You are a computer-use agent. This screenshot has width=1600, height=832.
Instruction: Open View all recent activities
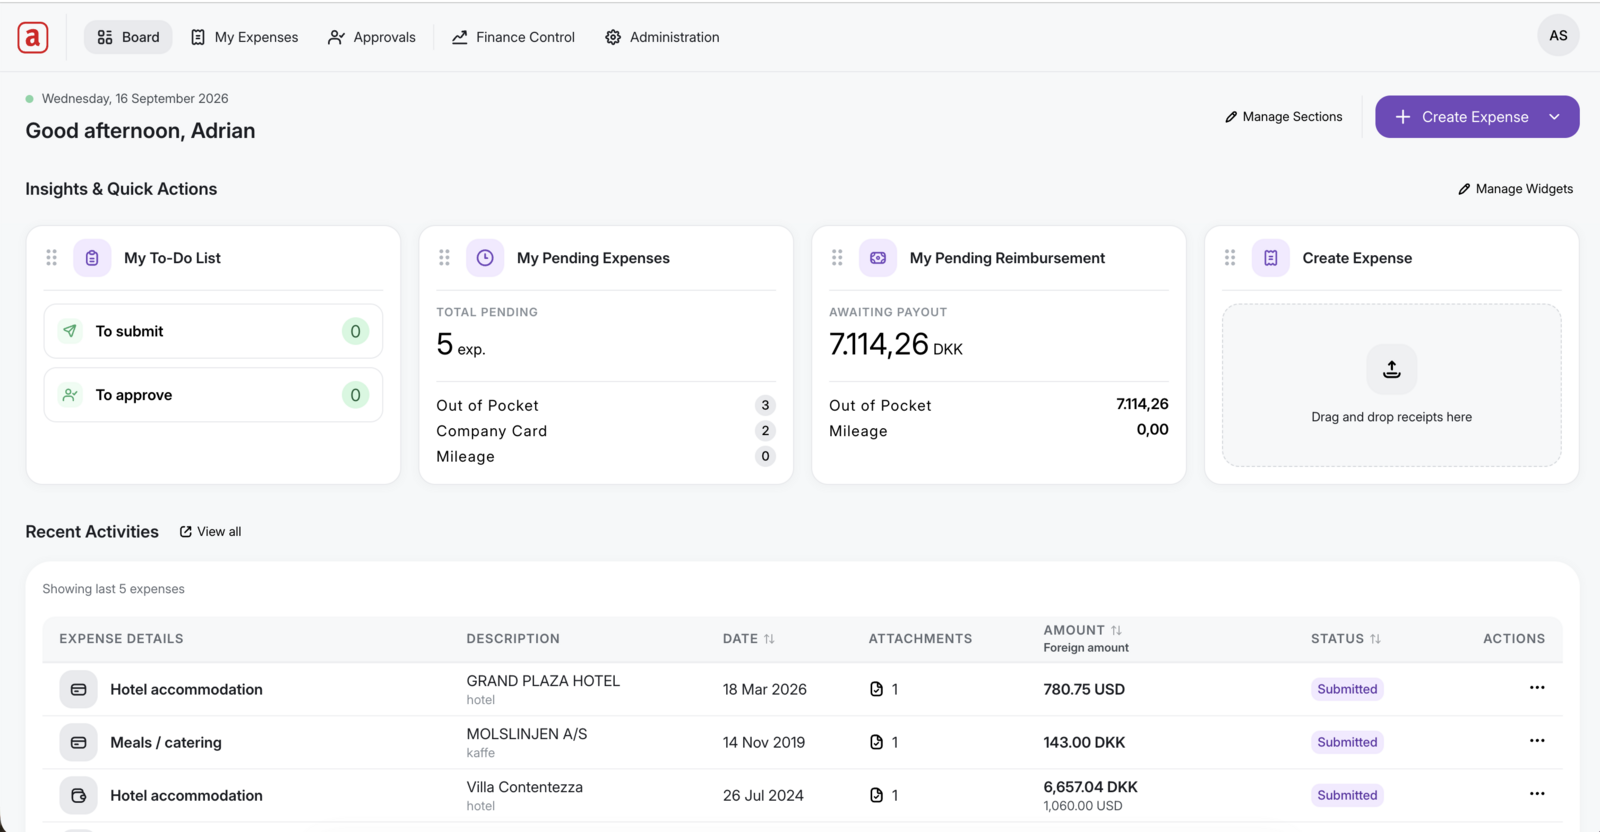coord(210,532)
